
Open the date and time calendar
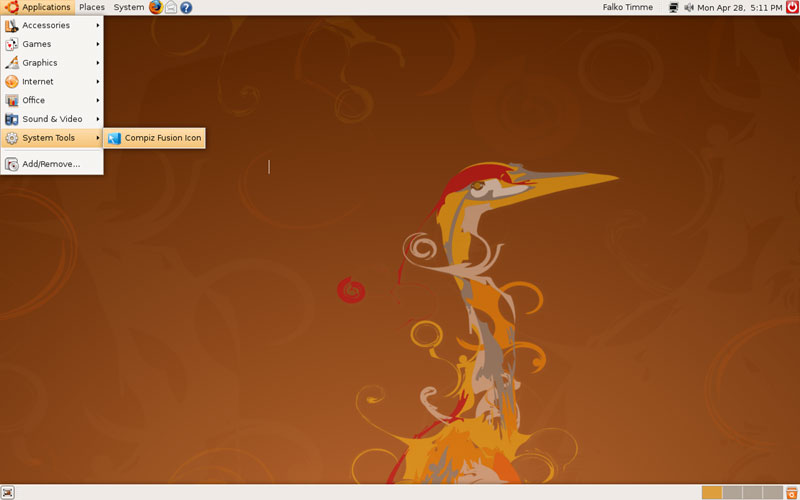(x=740, y=8)
